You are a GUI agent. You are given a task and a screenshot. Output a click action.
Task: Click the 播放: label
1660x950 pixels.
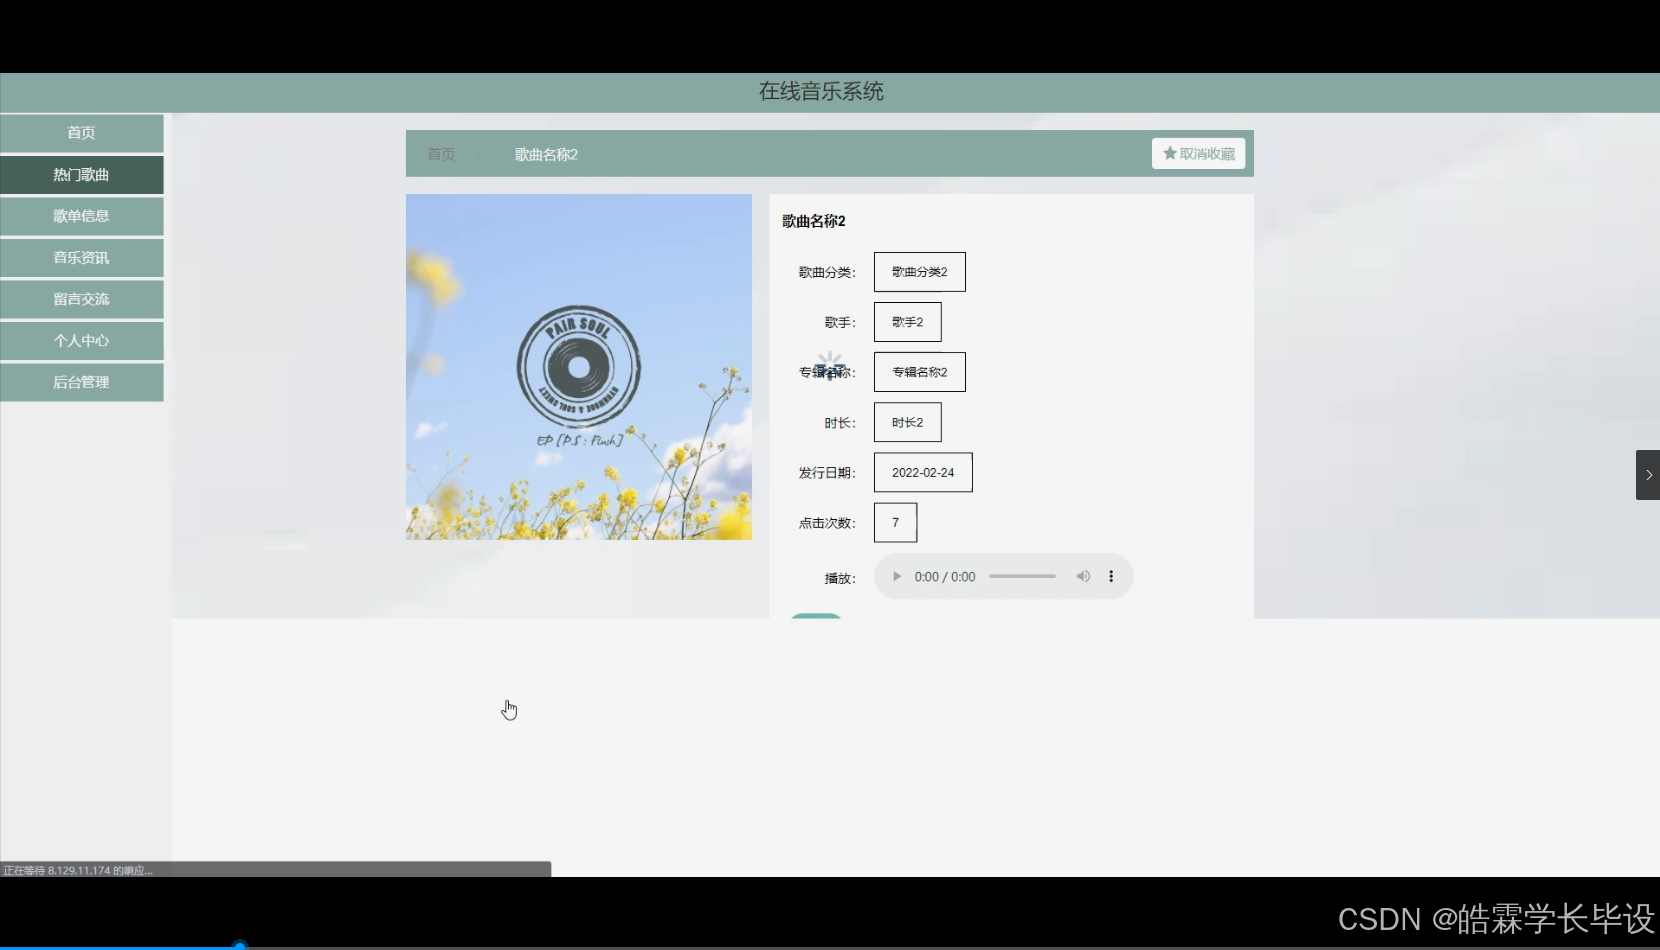coord(840,578)
